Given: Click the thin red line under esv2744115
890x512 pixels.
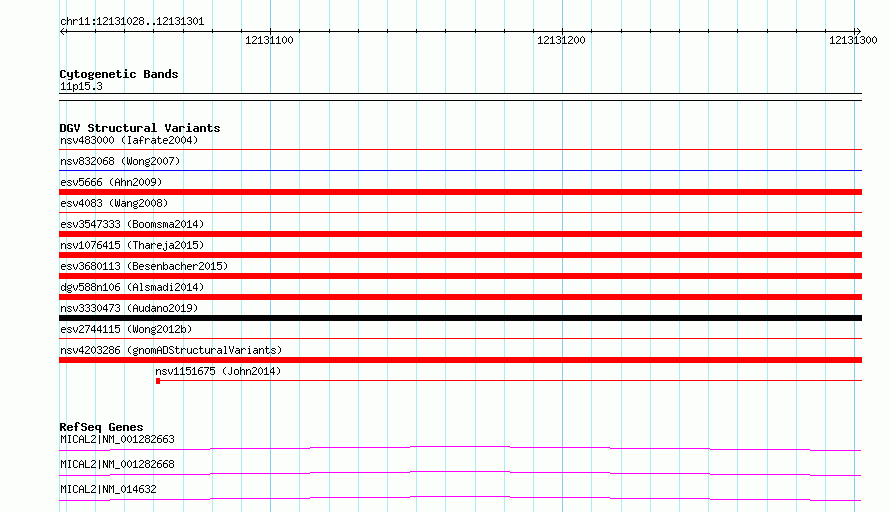Looking at the screenshot, I should 460,338.
